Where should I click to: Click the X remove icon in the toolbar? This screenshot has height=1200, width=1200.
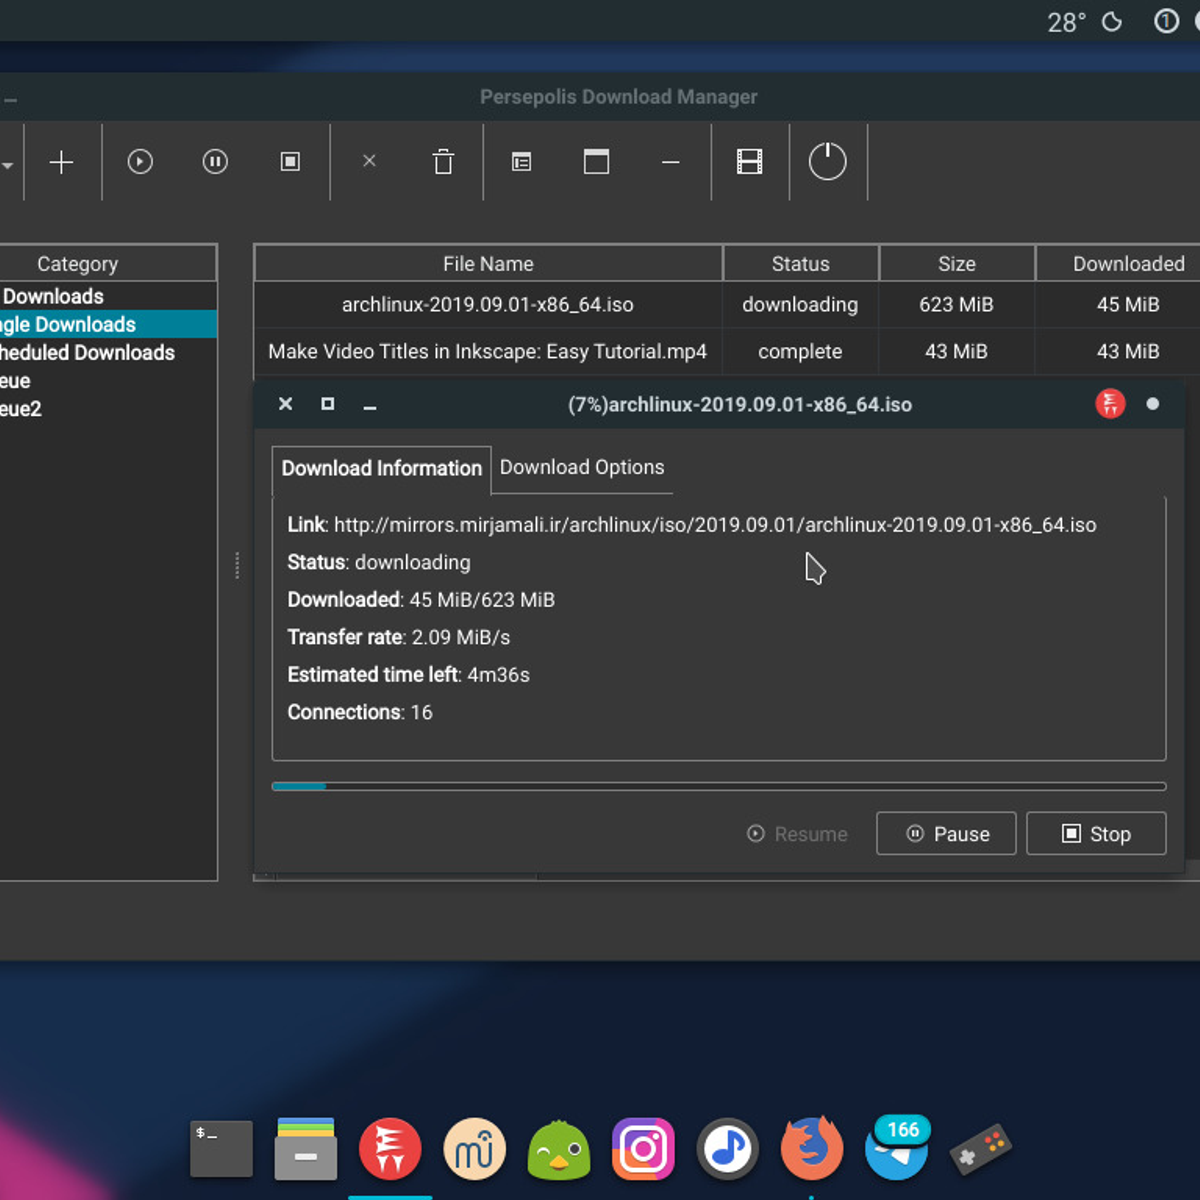(369, 161)
